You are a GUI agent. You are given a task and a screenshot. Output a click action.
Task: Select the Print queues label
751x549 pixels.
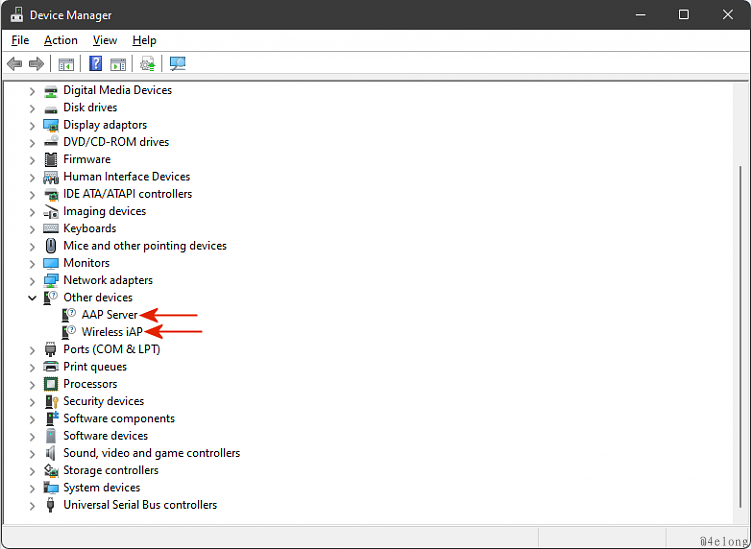coord(95,367)
